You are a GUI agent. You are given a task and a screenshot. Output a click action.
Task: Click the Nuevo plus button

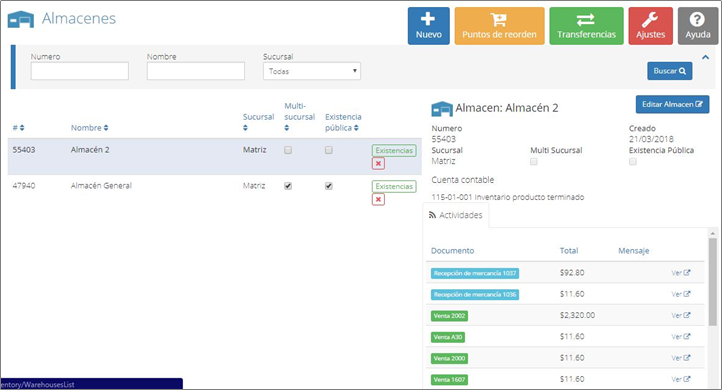pos(428,26)
